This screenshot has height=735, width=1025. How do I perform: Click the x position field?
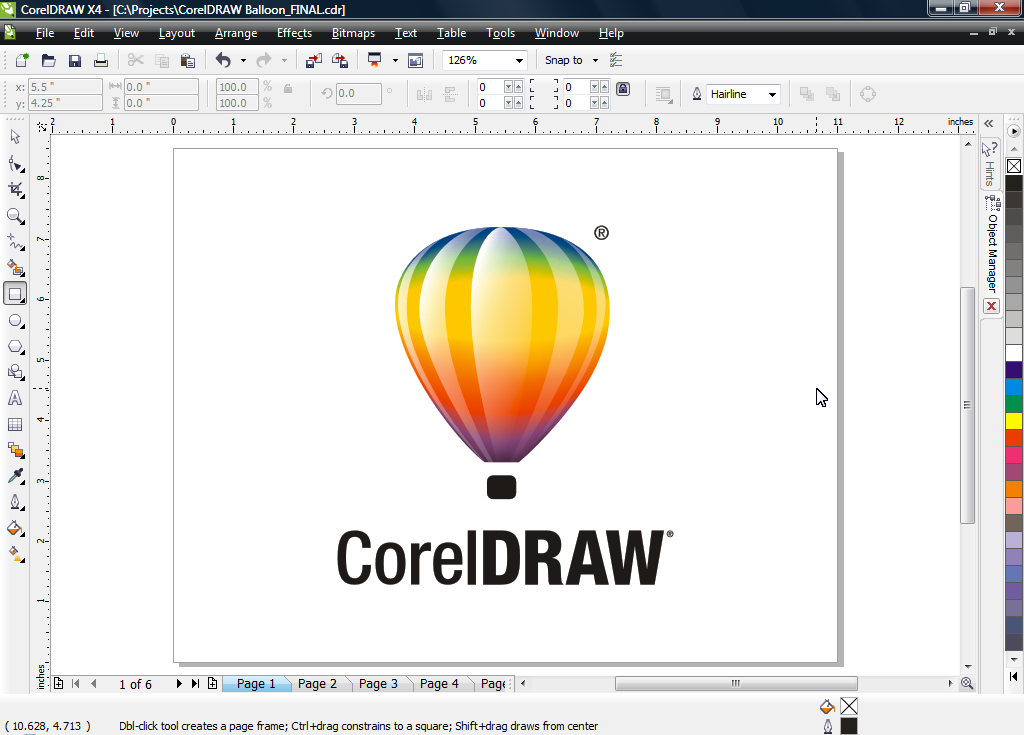65,86
